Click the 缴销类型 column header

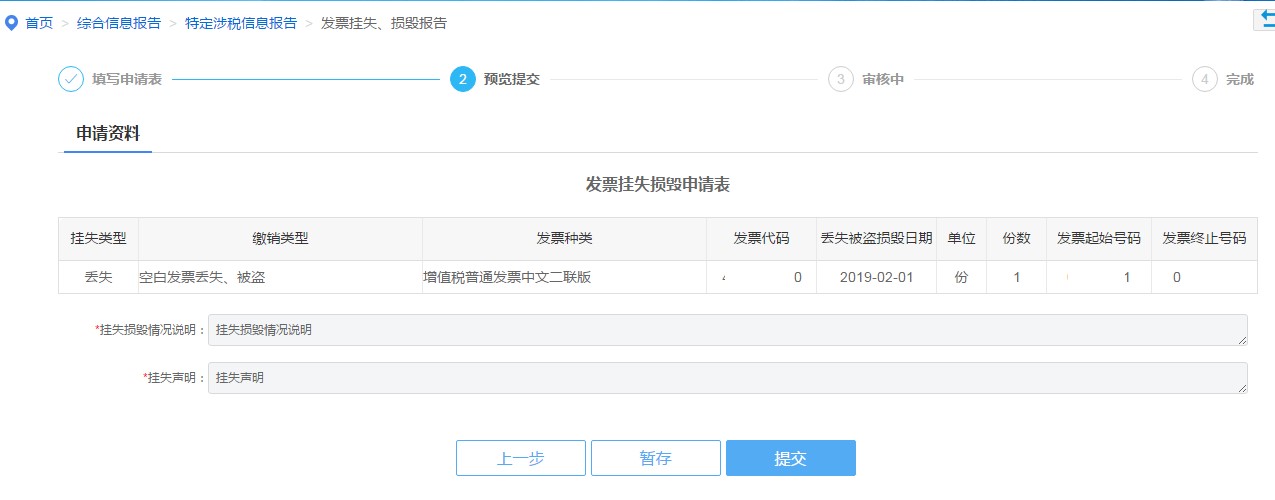pyautogui.click(x=280, y=239)
